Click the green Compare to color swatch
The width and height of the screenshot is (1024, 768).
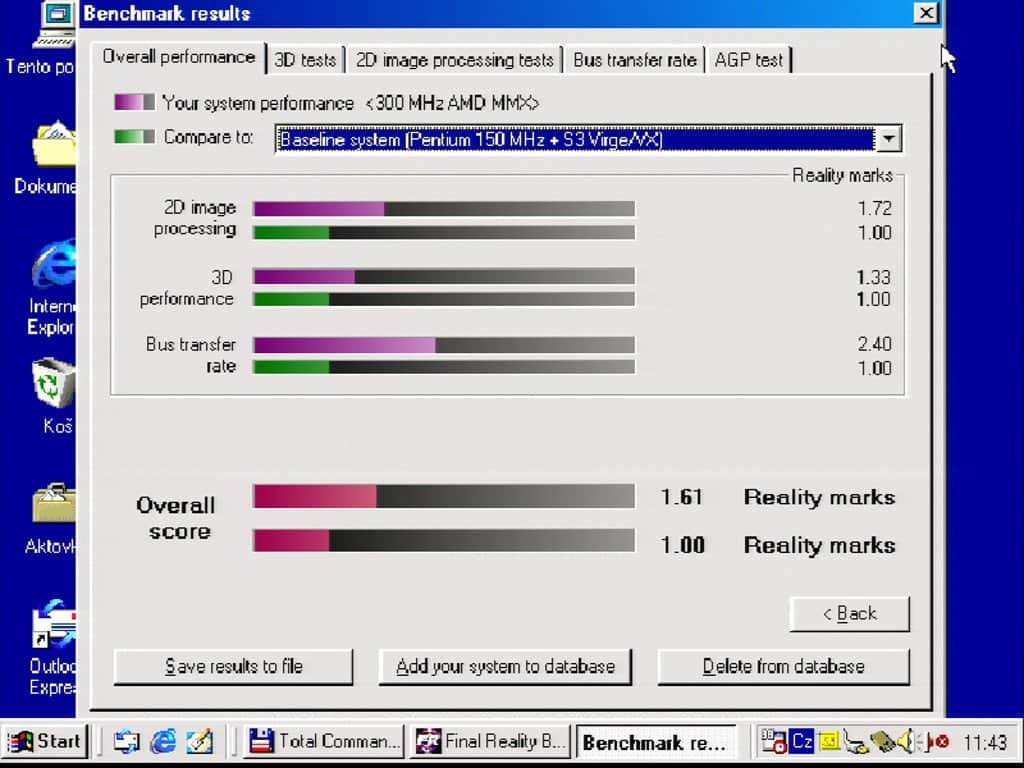[x=135, y=136]
